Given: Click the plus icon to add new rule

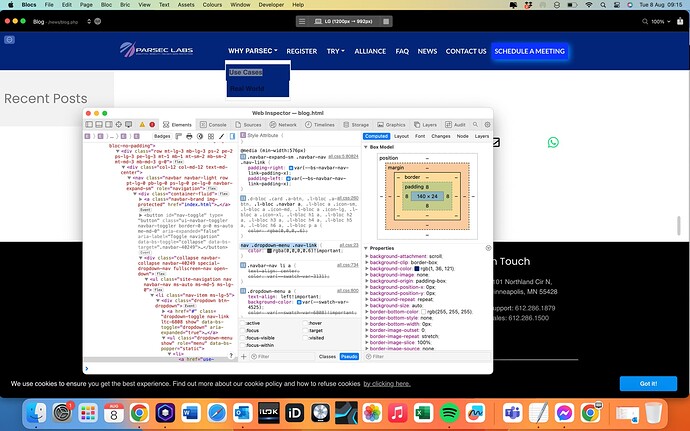Looking at the screenshot, I should tap(243, 357).
